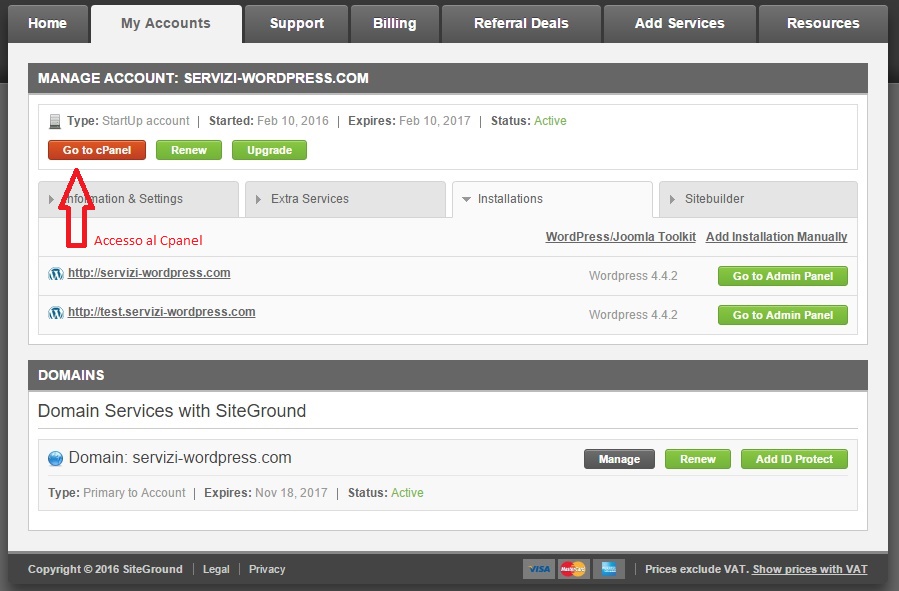Click the domain Status: Active text
The image size is (899, 591).
tap(386, 493)
